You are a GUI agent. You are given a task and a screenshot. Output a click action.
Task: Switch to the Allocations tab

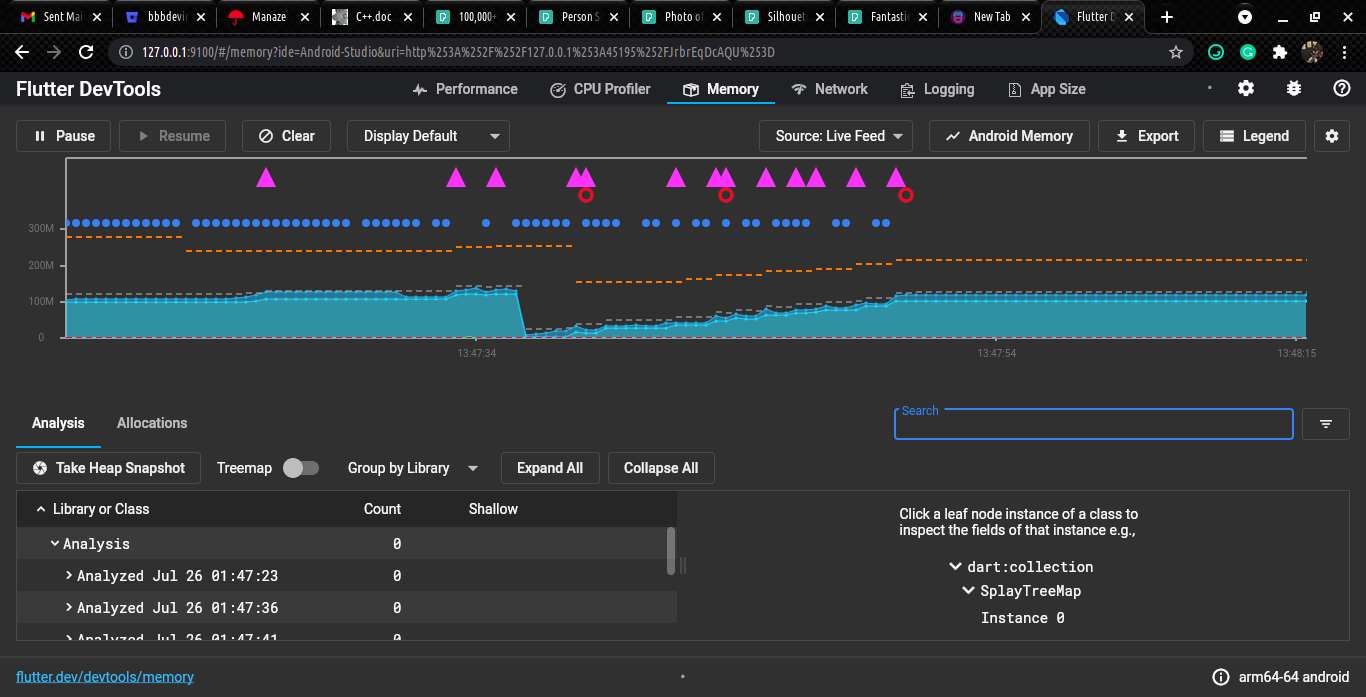tap(151, 423)
